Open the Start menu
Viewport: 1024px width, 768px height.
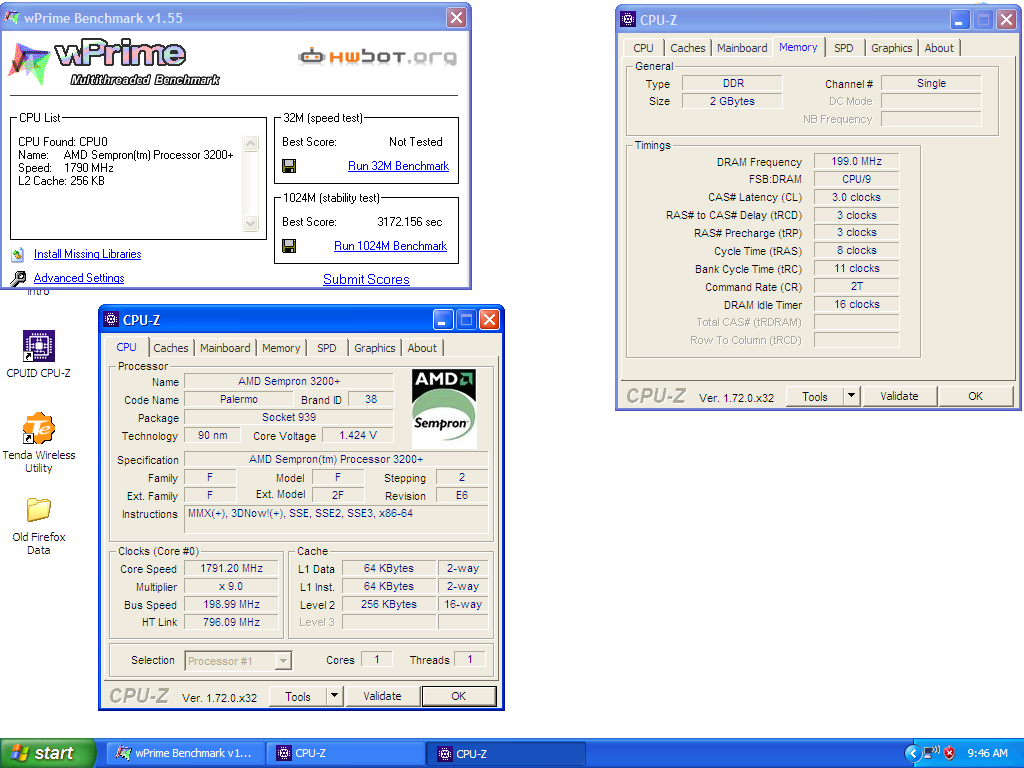point(48,753)
